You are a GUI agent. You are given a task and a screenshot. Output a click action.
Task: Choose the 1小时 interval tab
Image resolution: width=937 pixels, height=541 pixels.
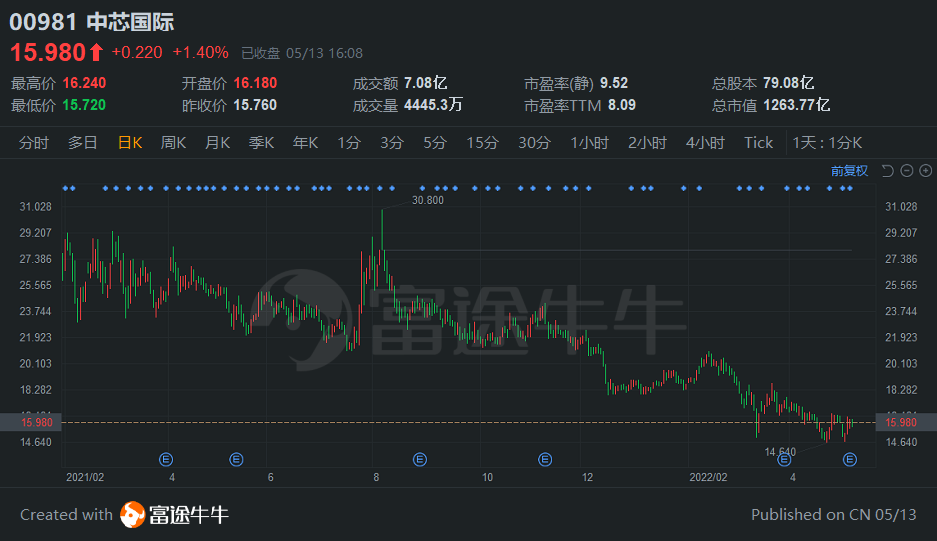coord(589,143)
